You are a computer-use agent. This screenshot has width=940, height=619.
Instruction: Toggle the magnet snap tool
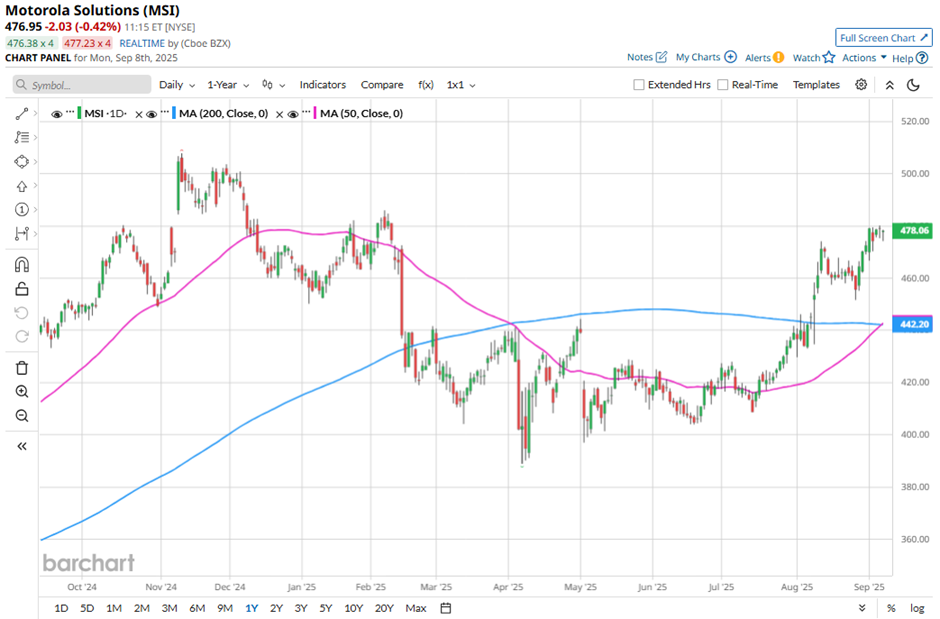coord(22,264)
